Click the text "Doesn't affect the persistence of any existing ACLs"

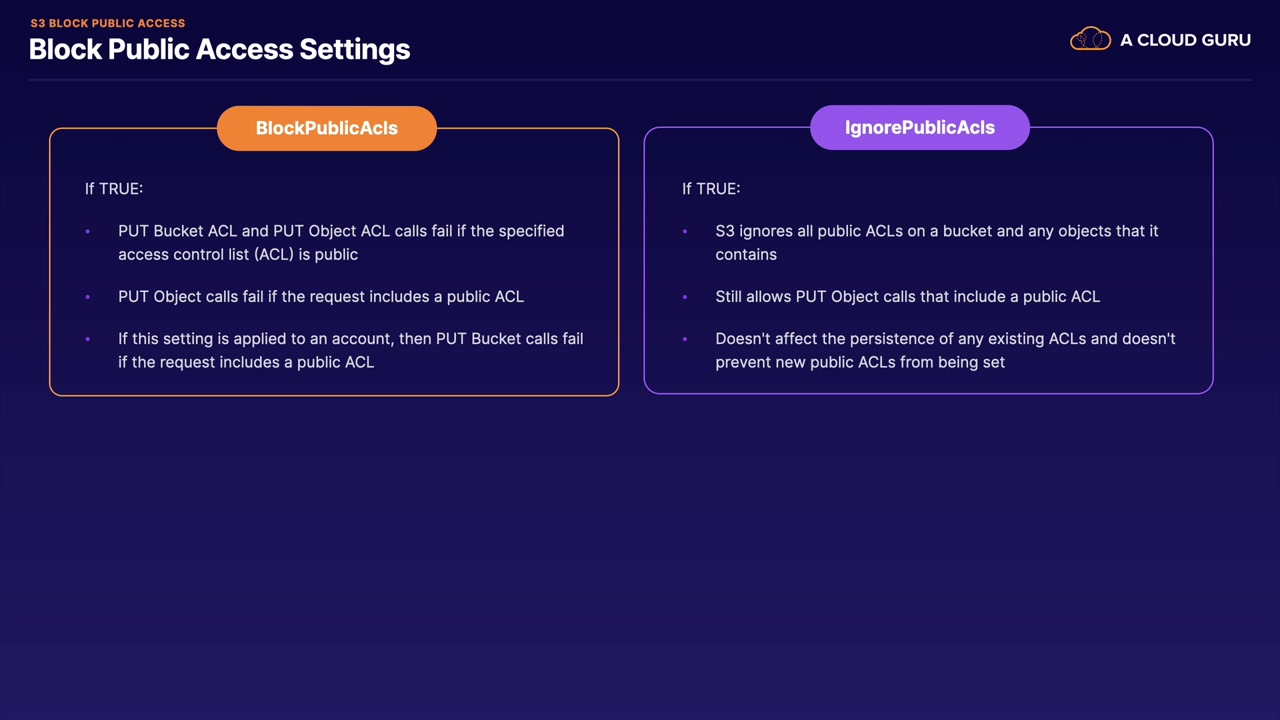tap(900, 339)
